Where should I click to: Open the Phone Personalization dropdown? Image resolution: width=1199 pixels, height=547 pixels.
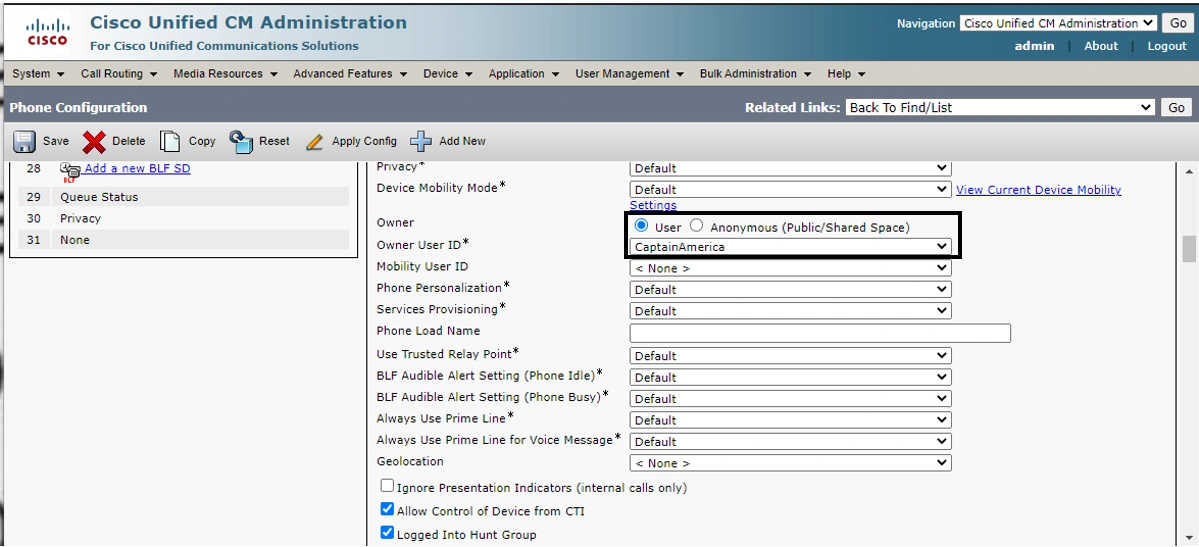790,290
